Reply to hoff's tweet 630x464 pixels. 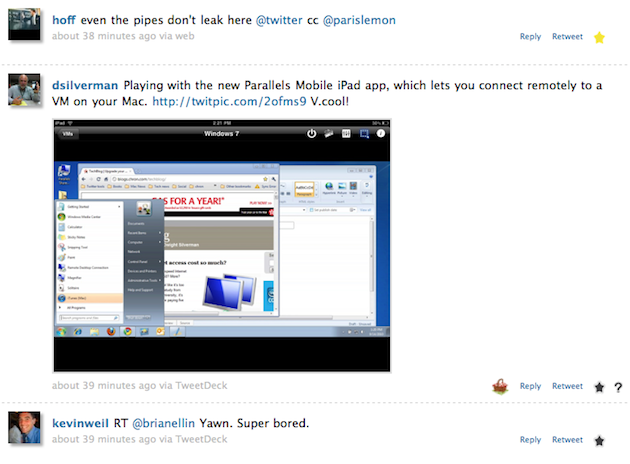530,37
